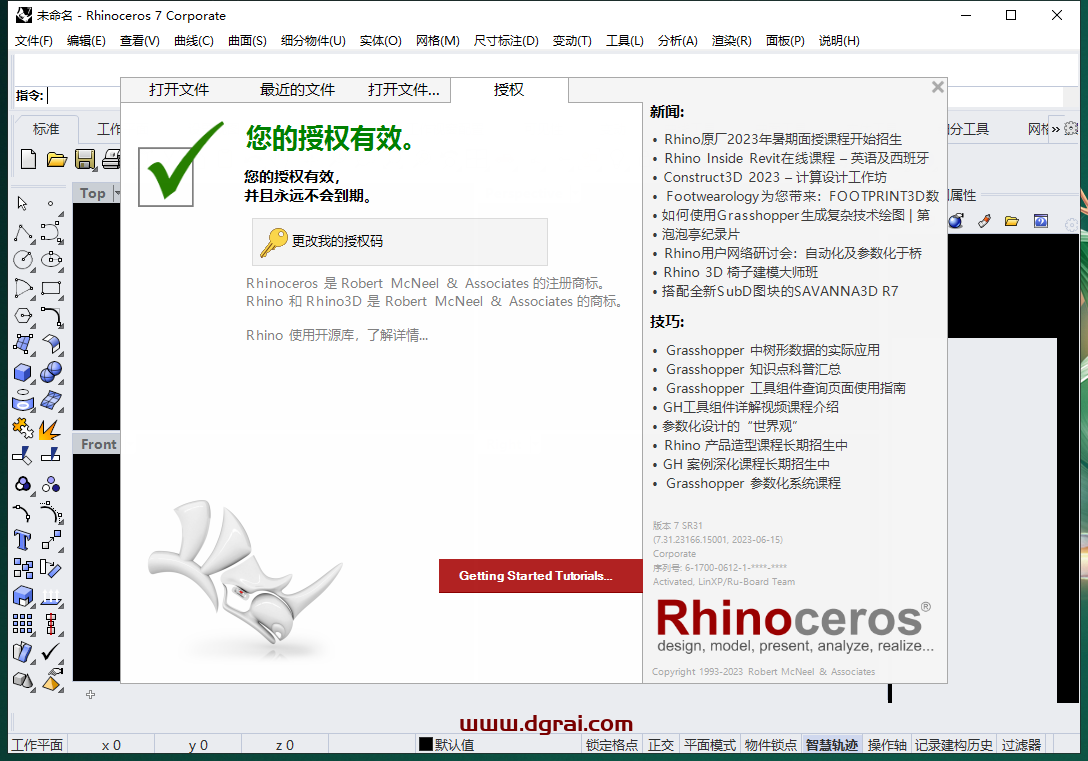Open the 说明(H) help menu

838,40
